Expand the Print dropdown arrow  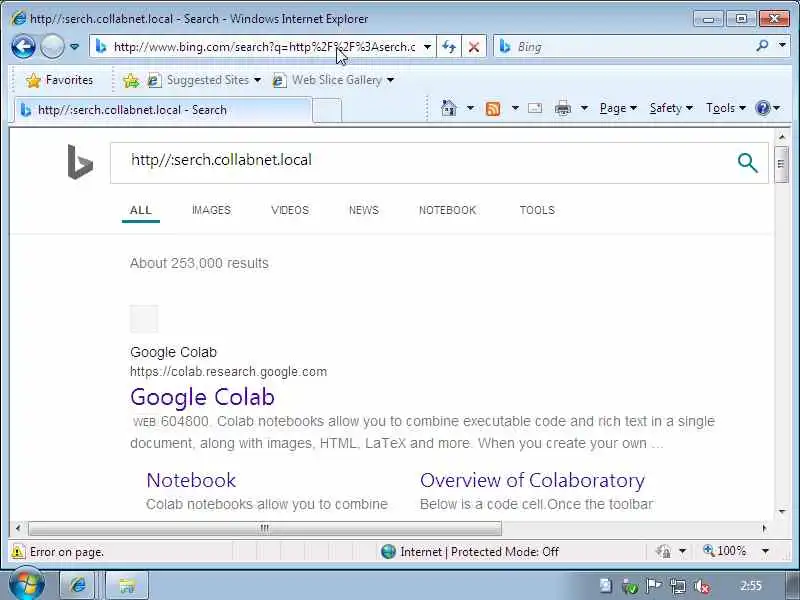coord(585,108)
